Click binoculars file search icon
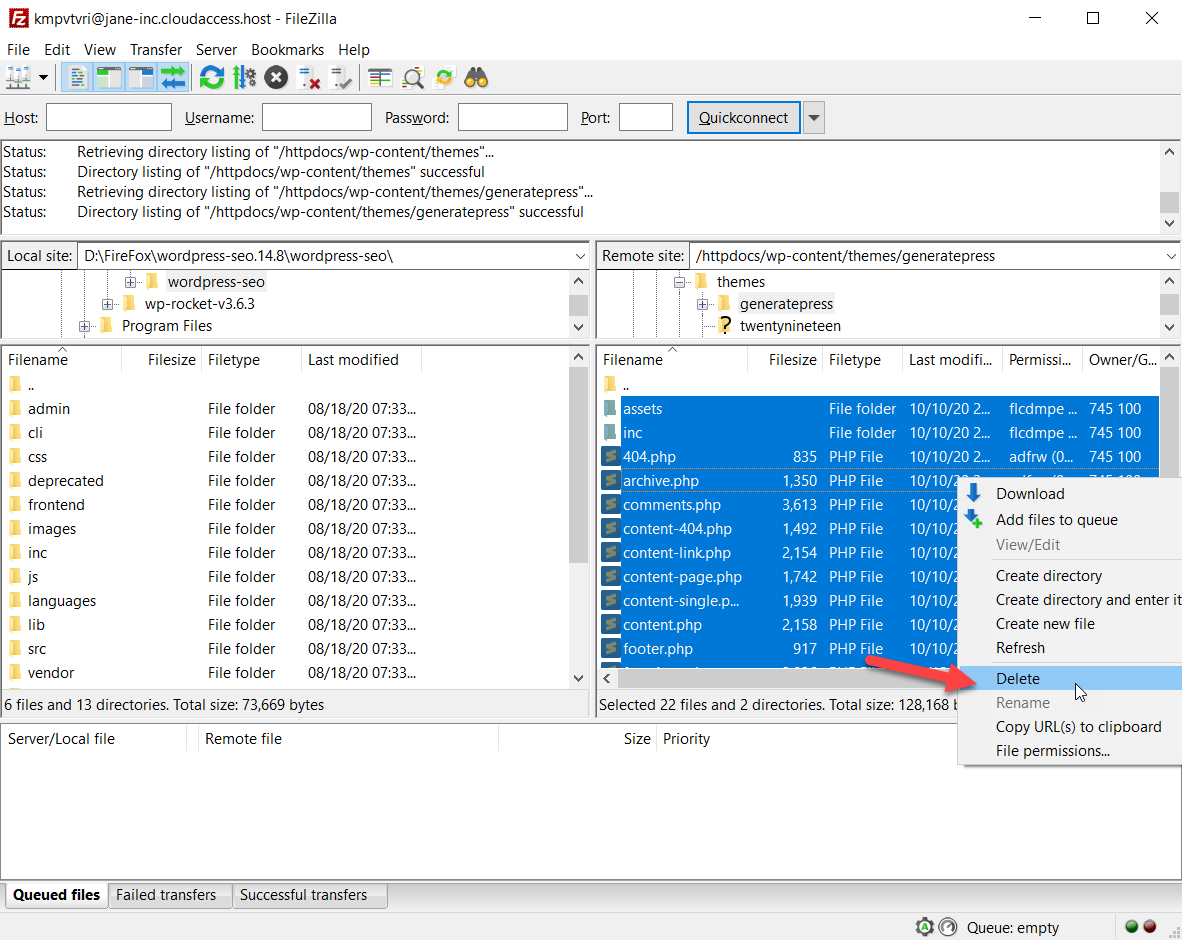Image resolution: width=1182 pixels, height=940 pixels. pyautogui.click(x=476, y=77)
